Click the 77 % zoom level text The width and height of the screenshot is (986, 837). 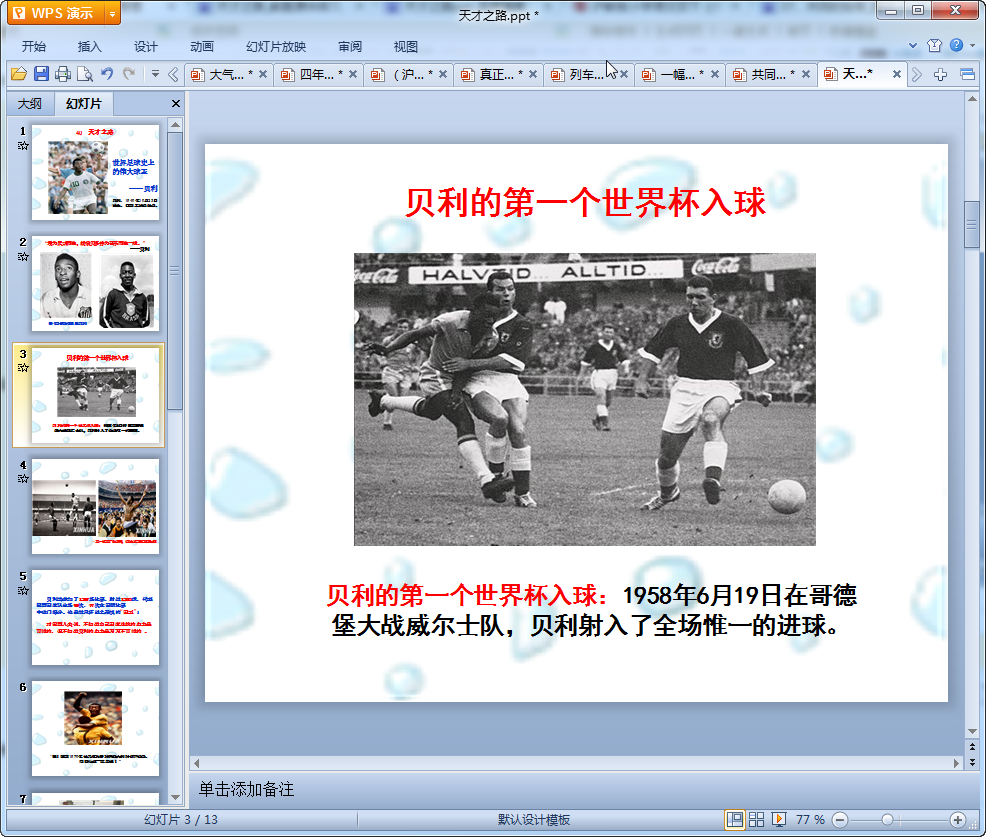click(810, 819)
